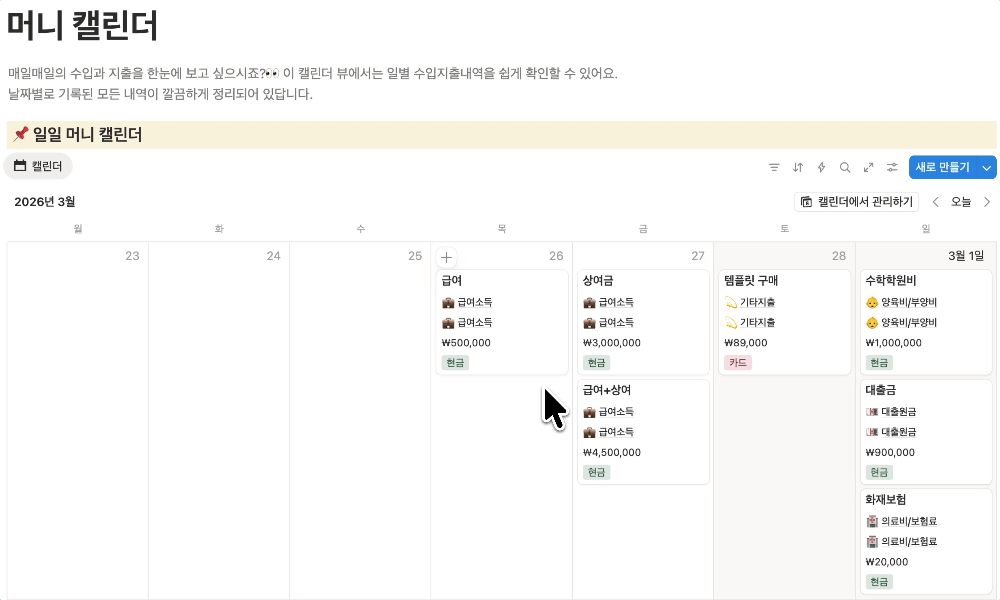Add new entry with plus icon on 26
The image size is (1000, 600).
coord(447,257)
